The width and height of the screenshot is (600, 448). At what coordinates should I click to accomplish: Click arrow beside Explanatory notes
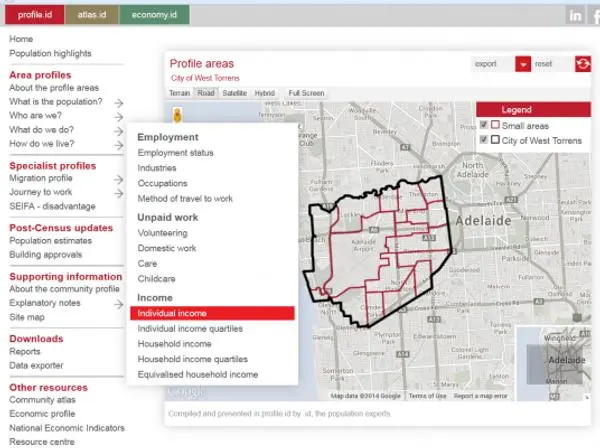[x=119, y=304]
